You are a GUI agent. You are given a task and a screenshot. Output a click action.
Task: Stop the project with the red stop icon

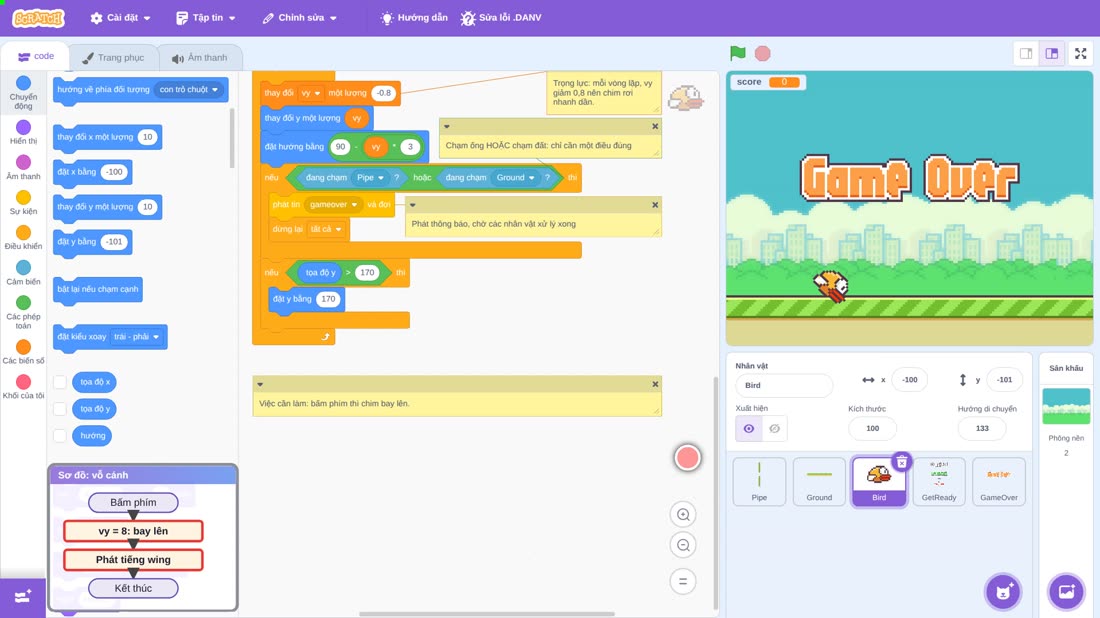point(763,53)
